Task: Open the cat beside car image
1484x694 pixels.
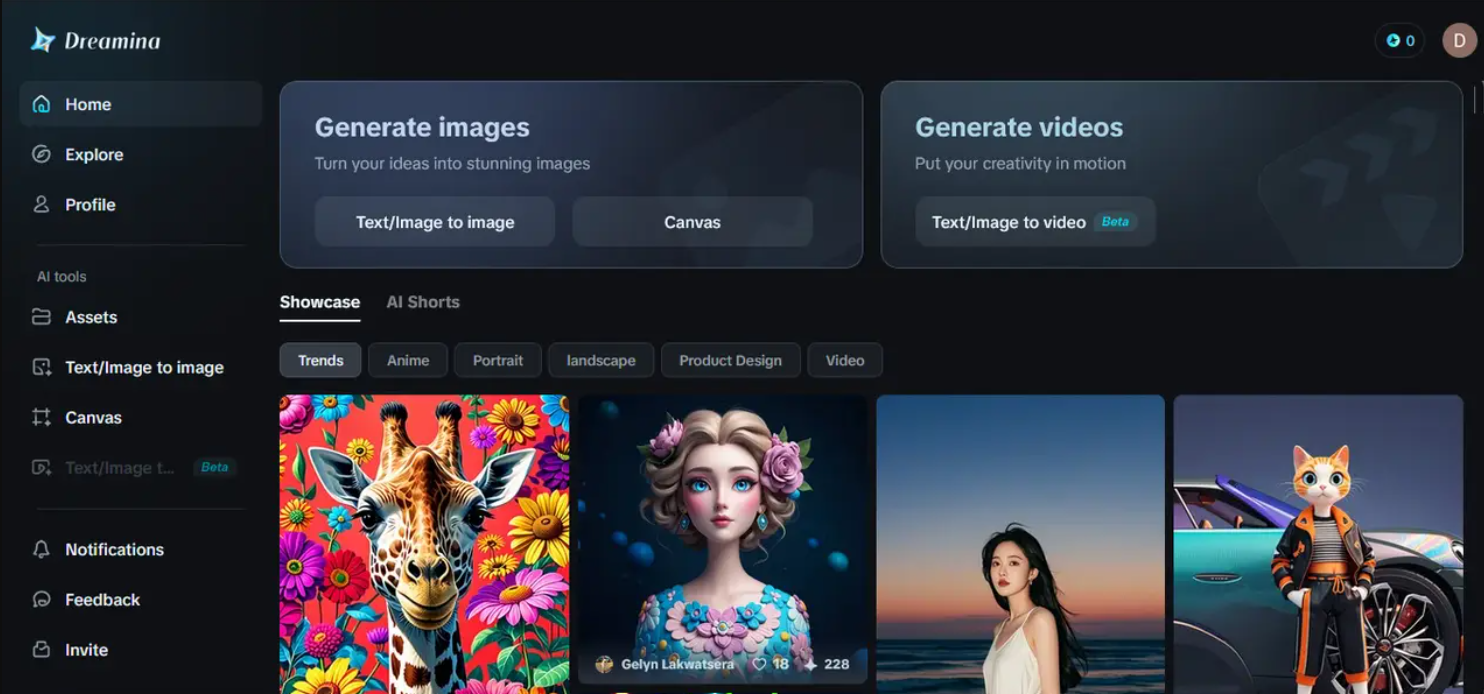Action: tap(1318, 544)
